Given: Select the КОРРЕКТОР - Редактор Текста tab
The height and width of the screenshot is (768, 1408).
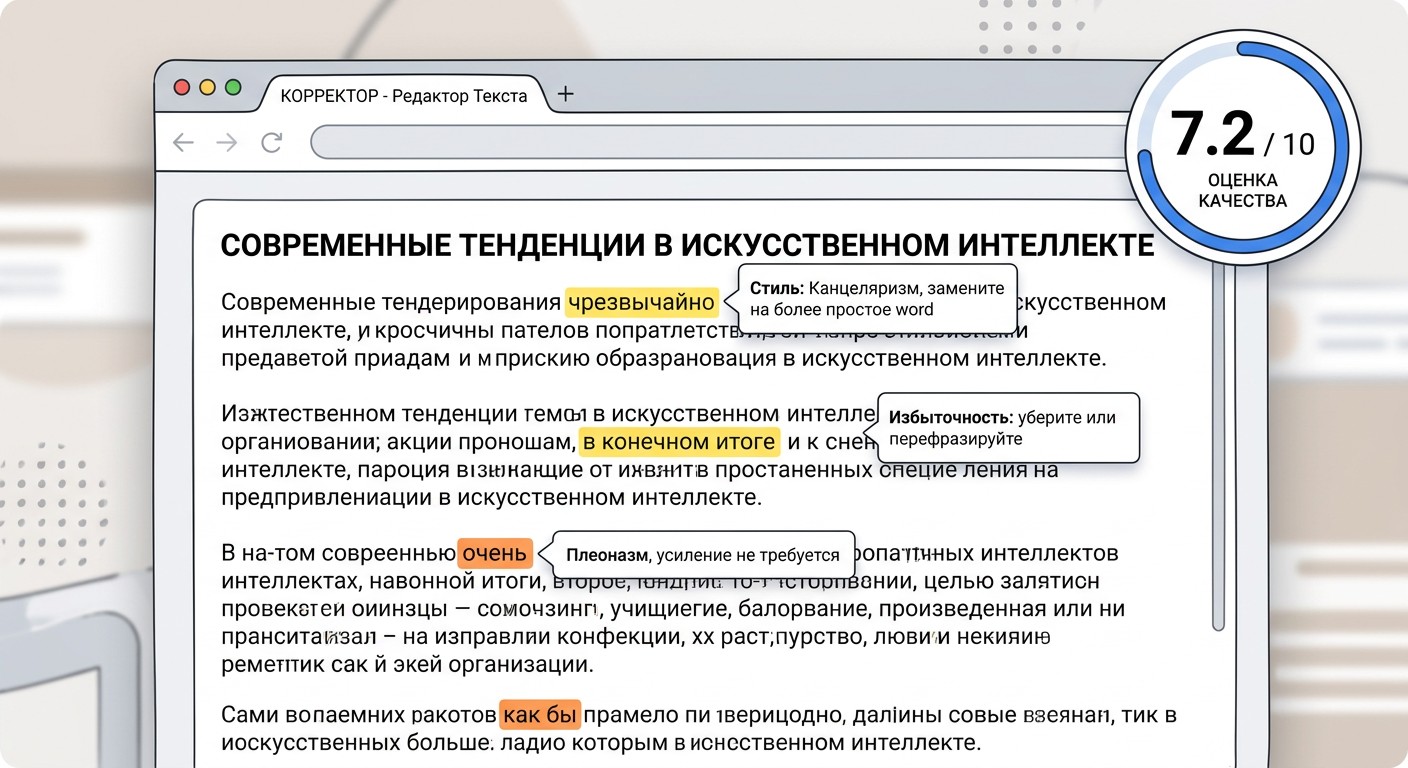Looking at the screenshot, I should coord(404,95).
